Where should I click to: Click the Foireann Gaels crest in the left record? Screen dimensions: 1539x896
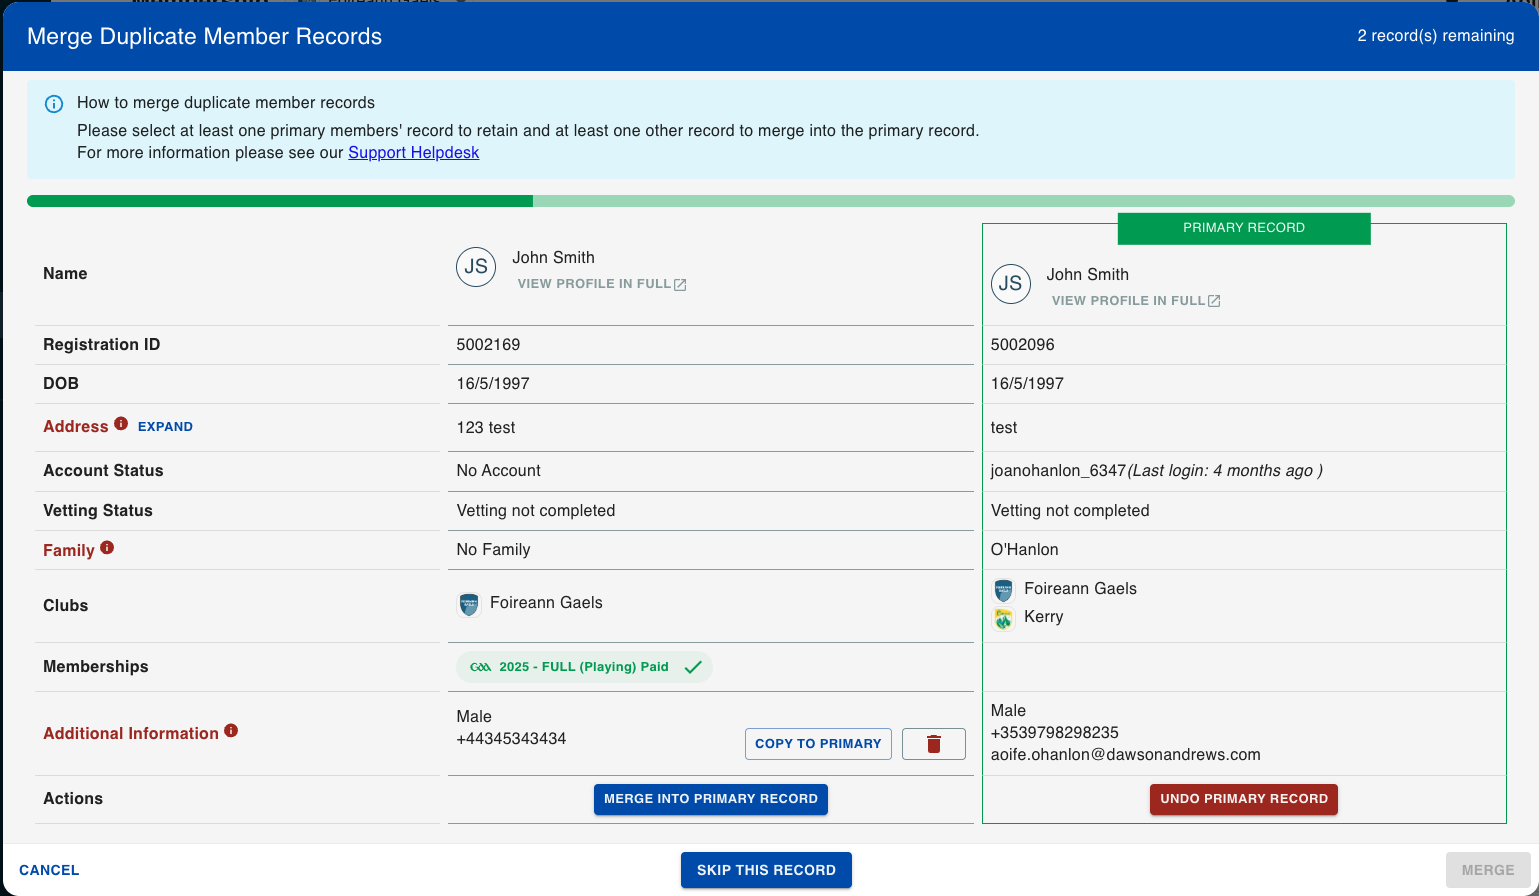pos(468,604)
